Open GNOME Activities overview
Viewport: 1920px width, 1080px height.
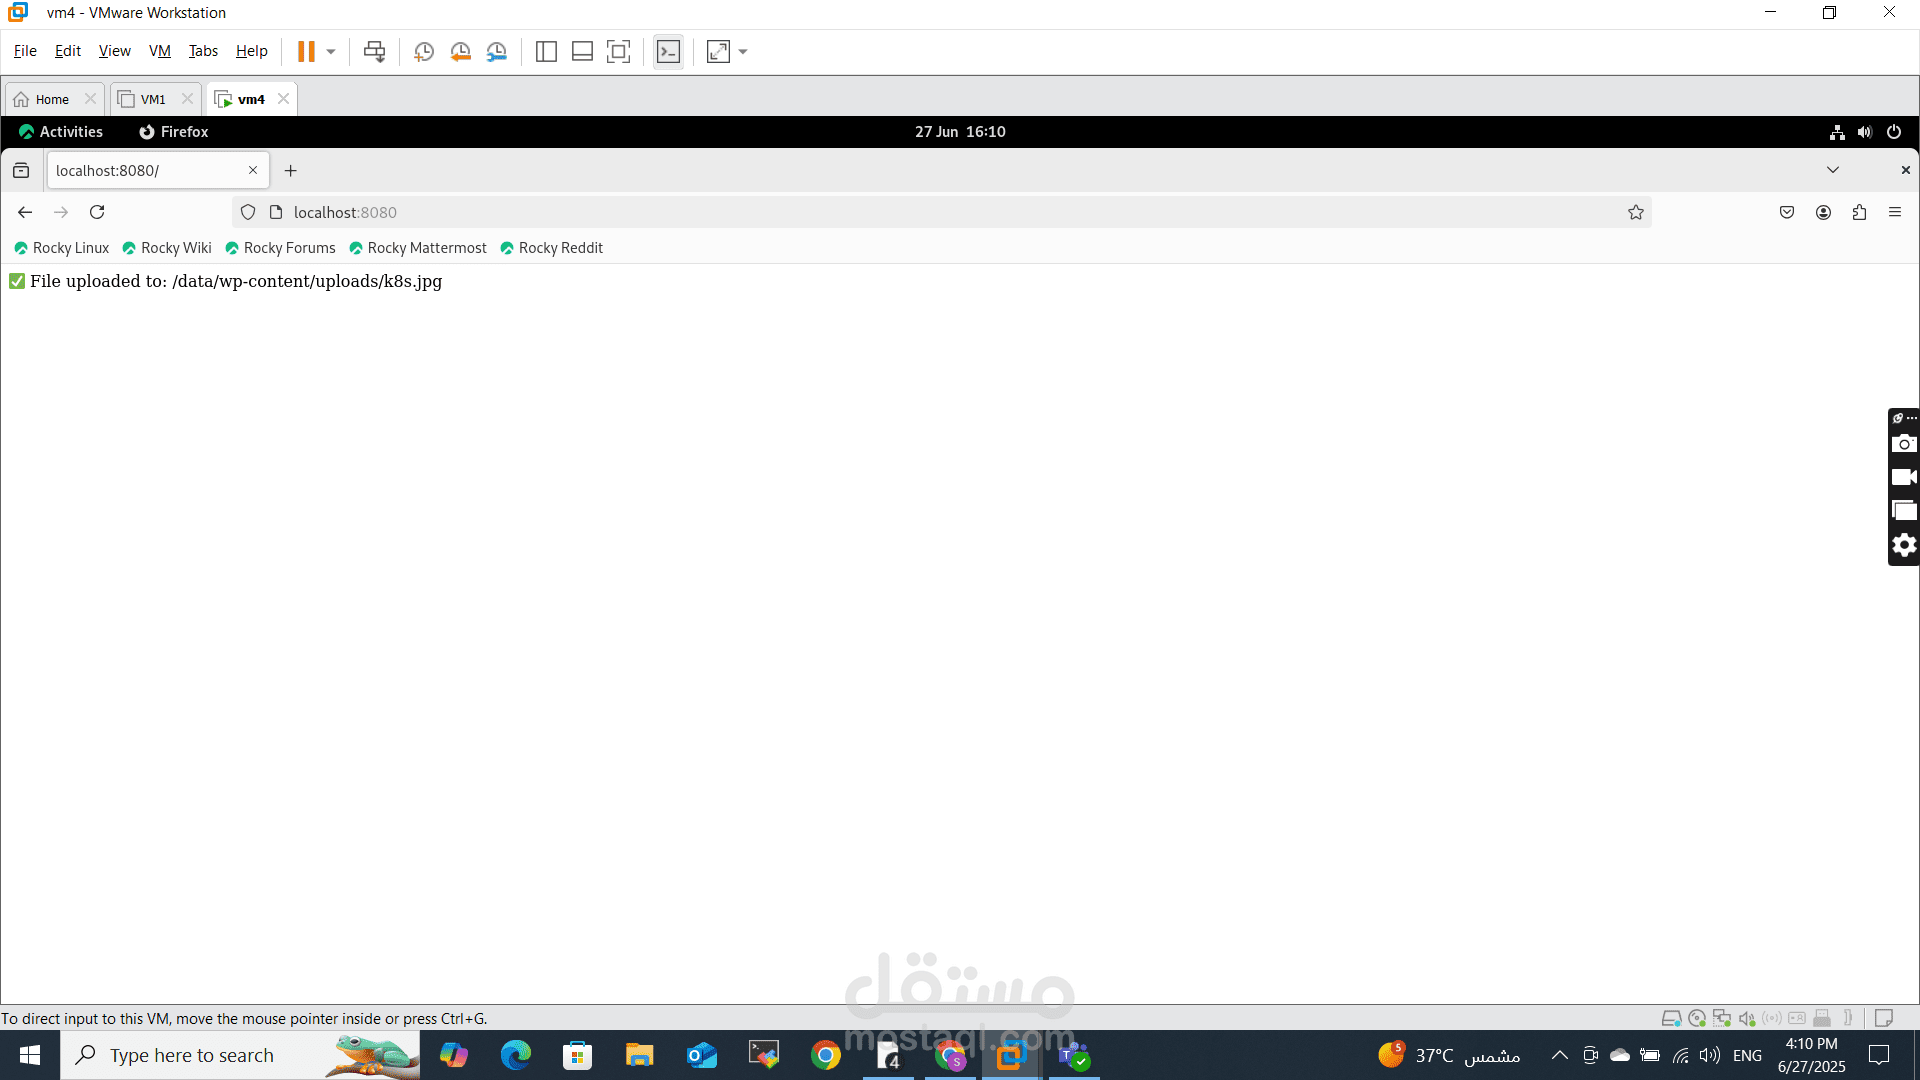(61, 132)
